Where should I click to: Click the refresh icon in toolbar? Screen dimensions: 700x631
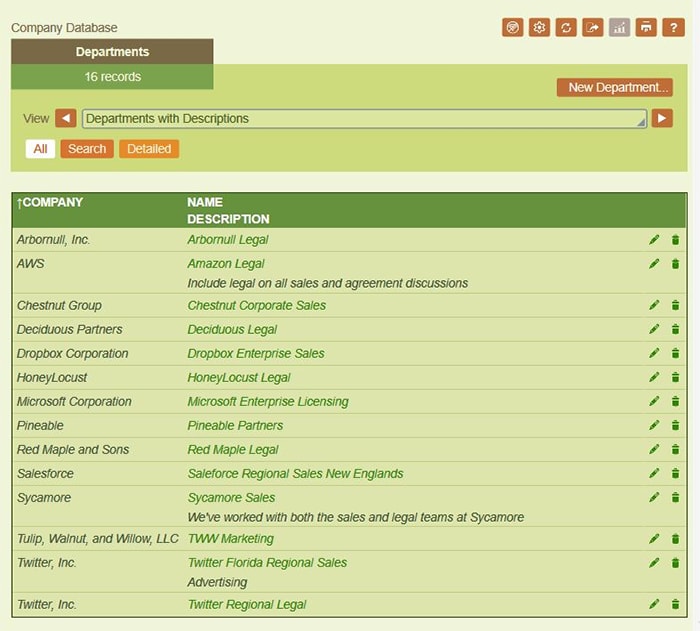click(567, 27)
